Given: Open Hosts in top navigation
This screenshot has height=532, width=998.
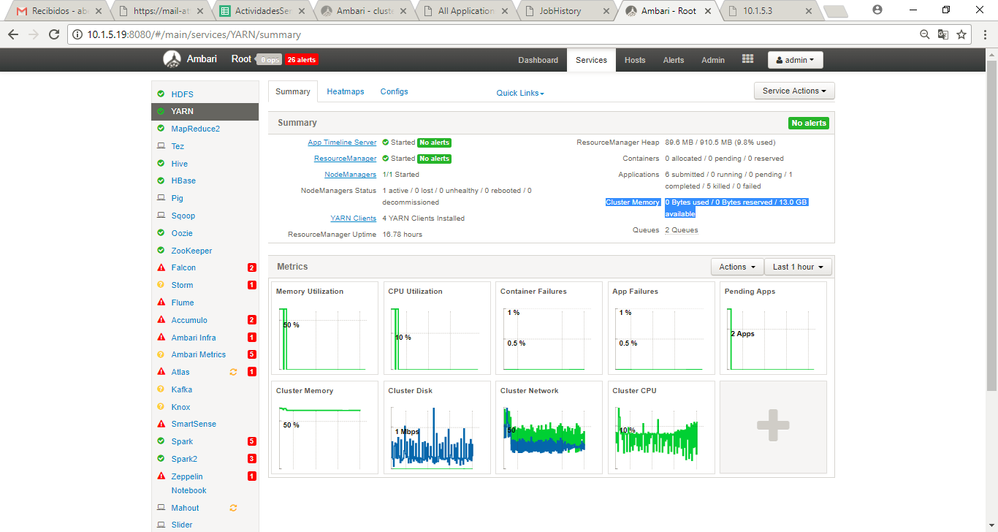Looking at the screenshot, I should pos(635,60).
